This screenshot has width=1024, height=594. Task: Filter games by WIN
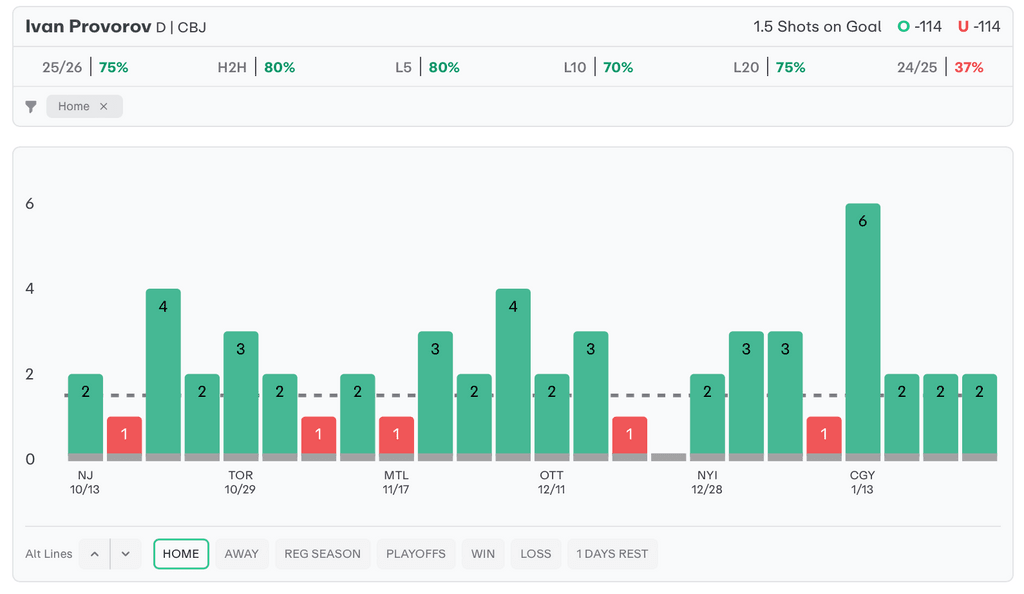tap(483, 554)
